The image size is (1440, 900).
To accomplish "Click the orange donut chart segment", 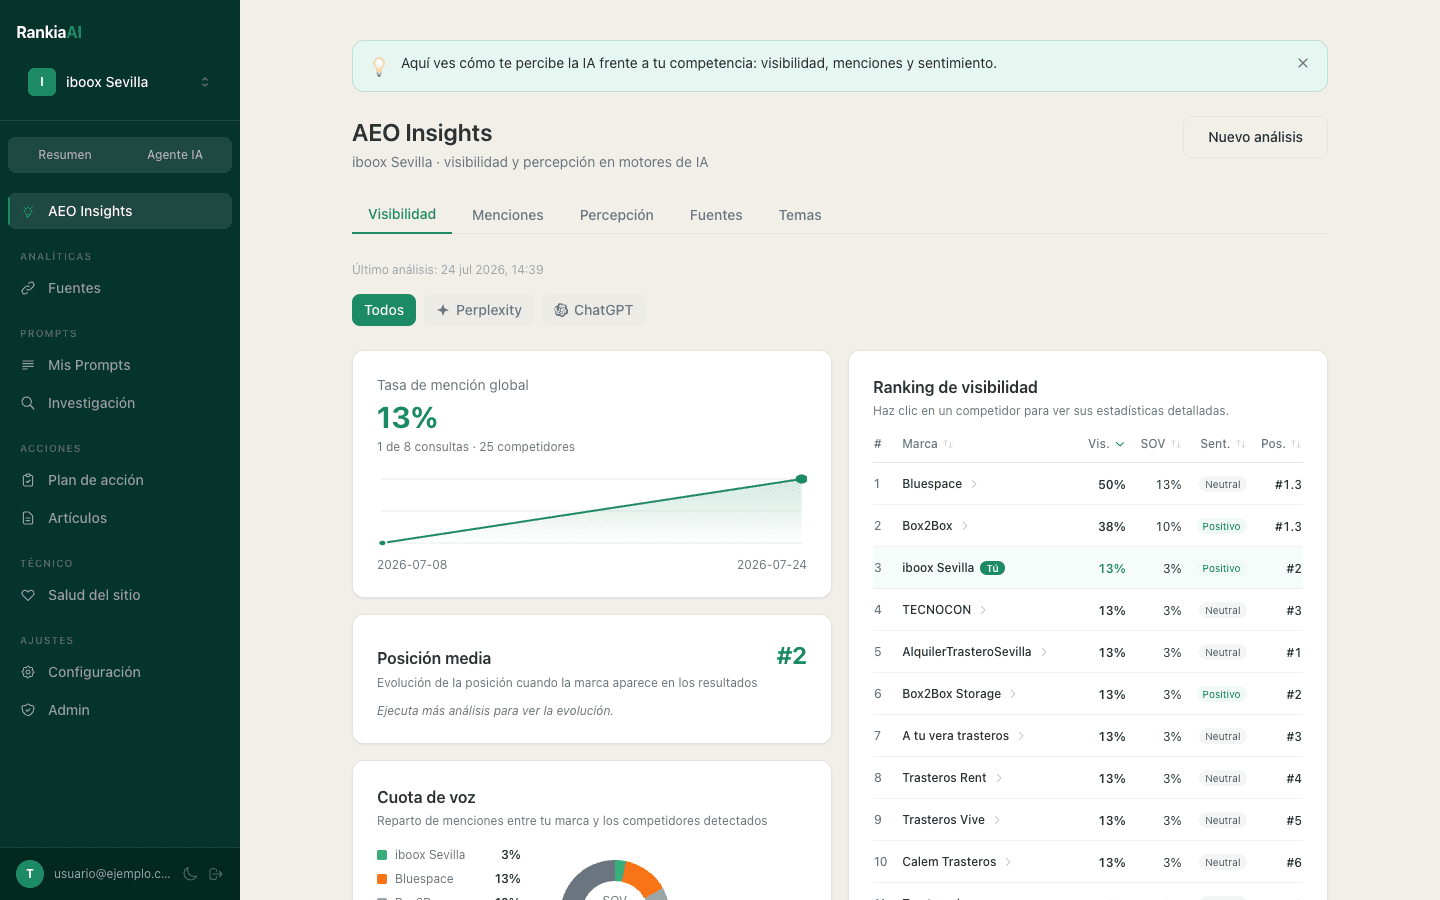I will tap(643, 877).
